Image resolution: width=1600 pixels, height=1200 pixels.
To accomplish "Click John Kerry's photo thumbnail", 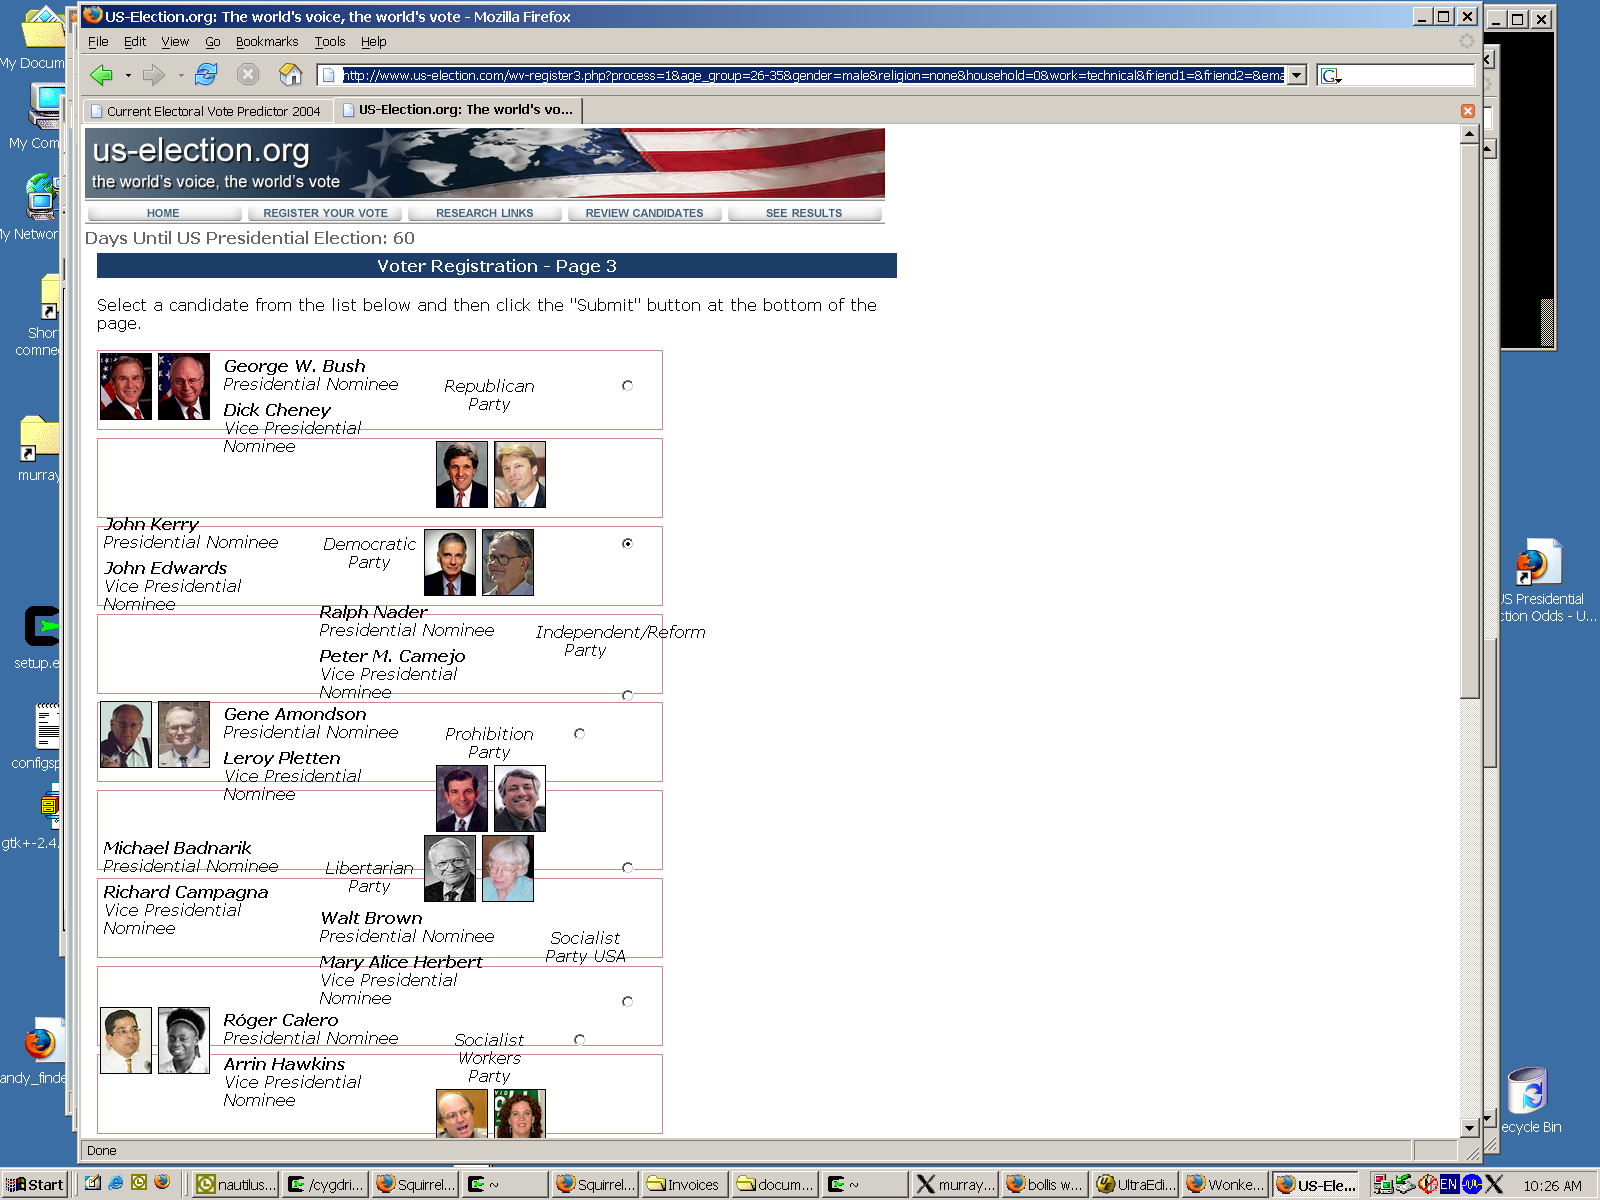I will [x=462, y=474].
